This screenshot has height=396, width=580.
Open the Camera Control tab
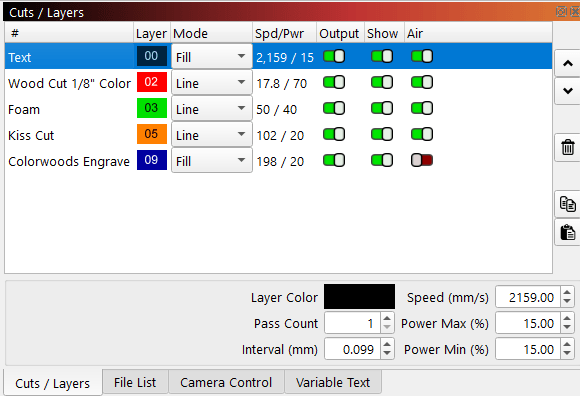pyautogui.click(x=226, y=382)
